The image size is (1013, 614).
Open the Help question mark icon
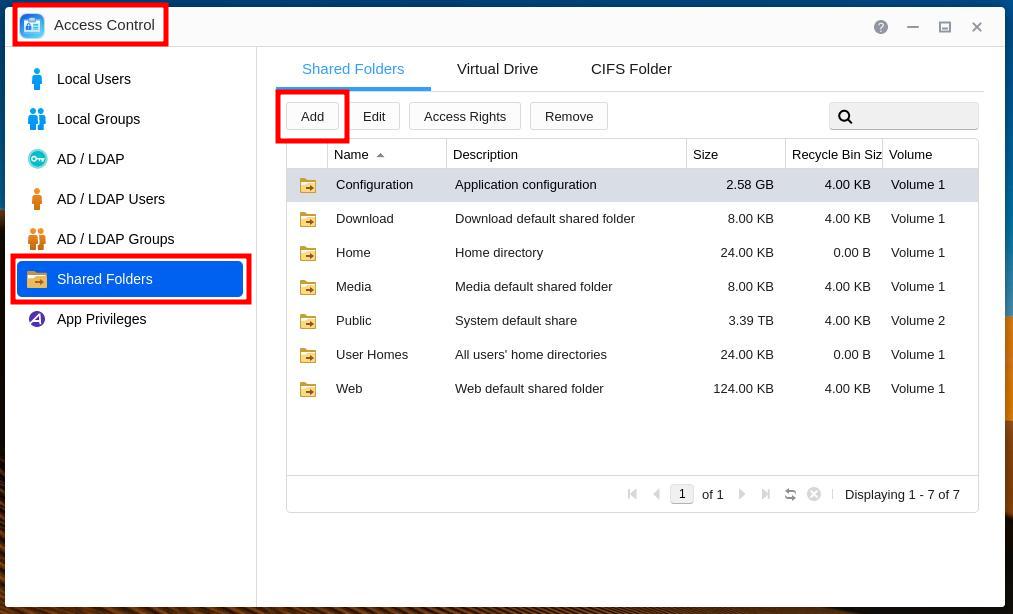click(x=880, y=27)
